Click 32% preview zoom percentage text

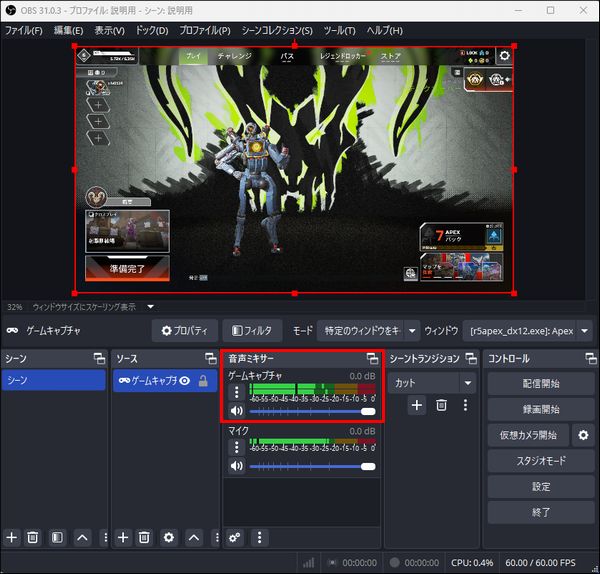click(x=15, y=307)
